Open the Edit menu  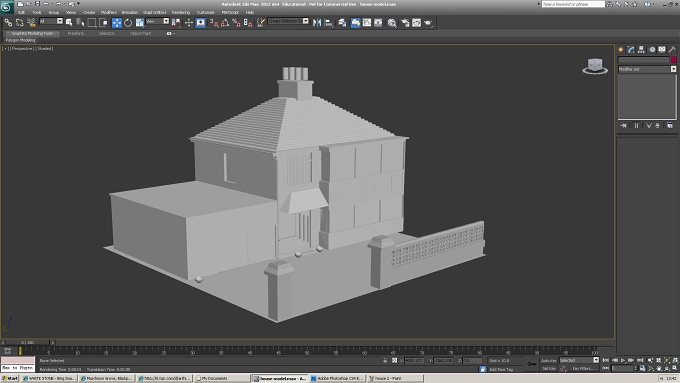point(22,12)
